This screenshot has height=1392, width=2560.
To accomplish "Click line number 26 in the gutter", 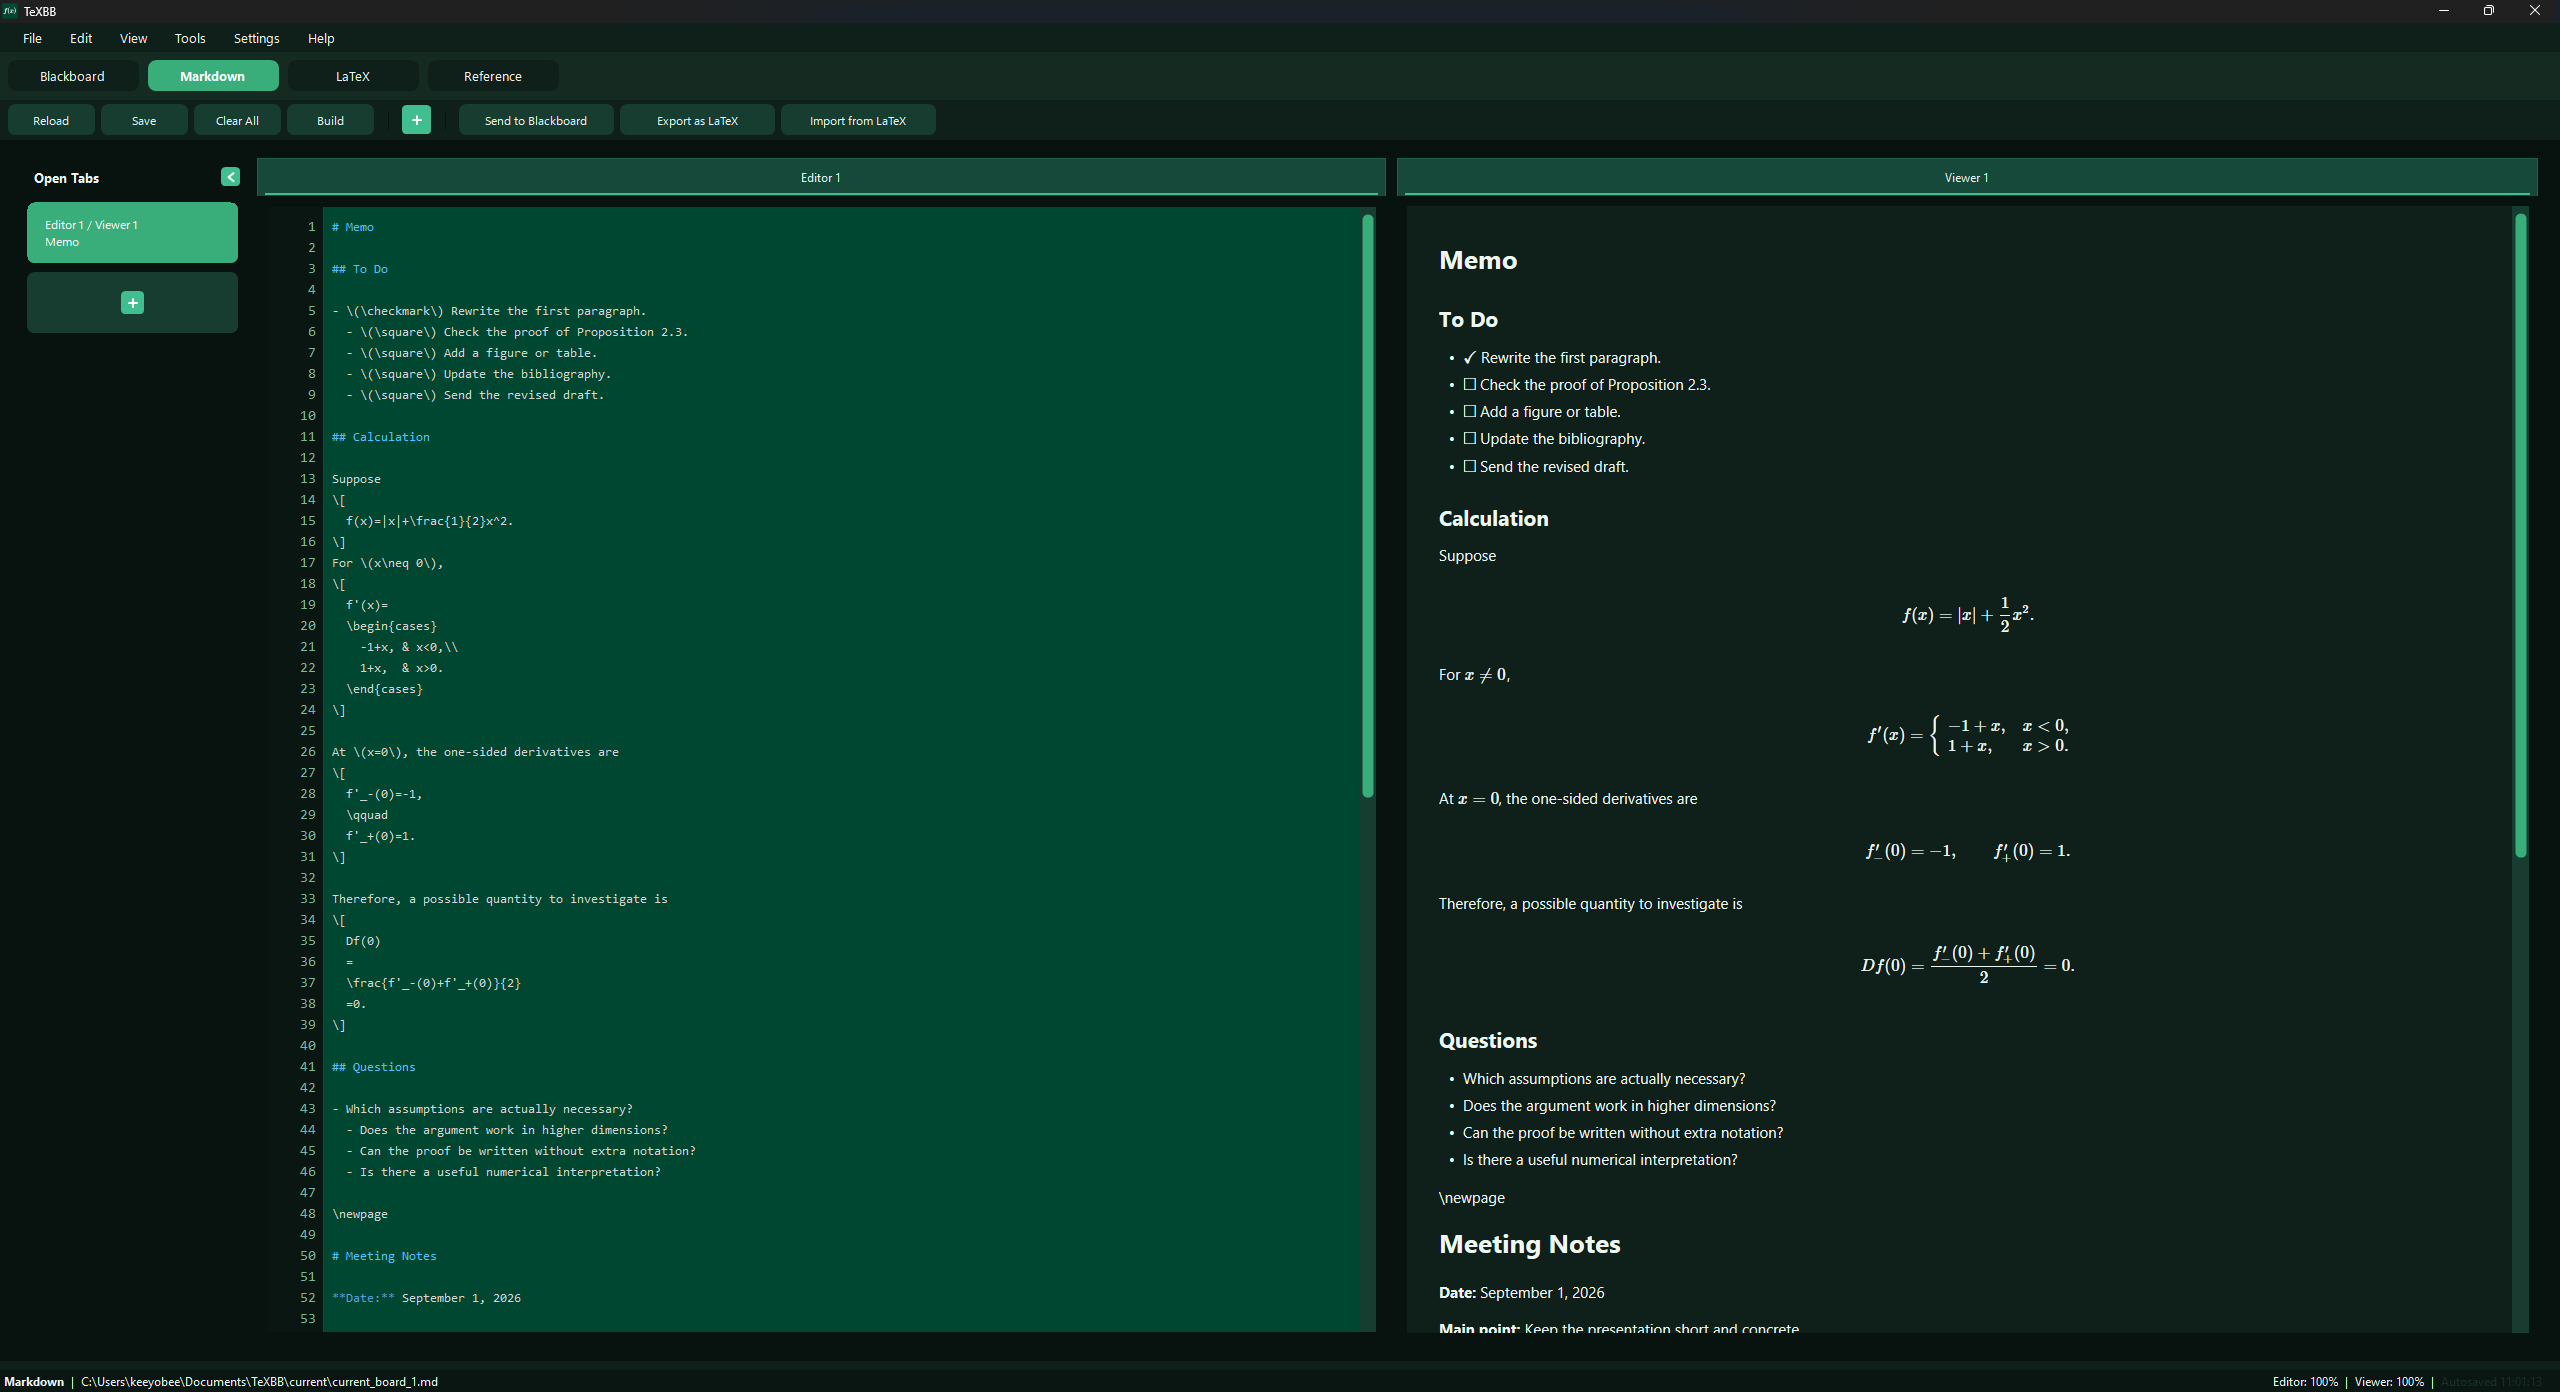I will coord(308,752).
